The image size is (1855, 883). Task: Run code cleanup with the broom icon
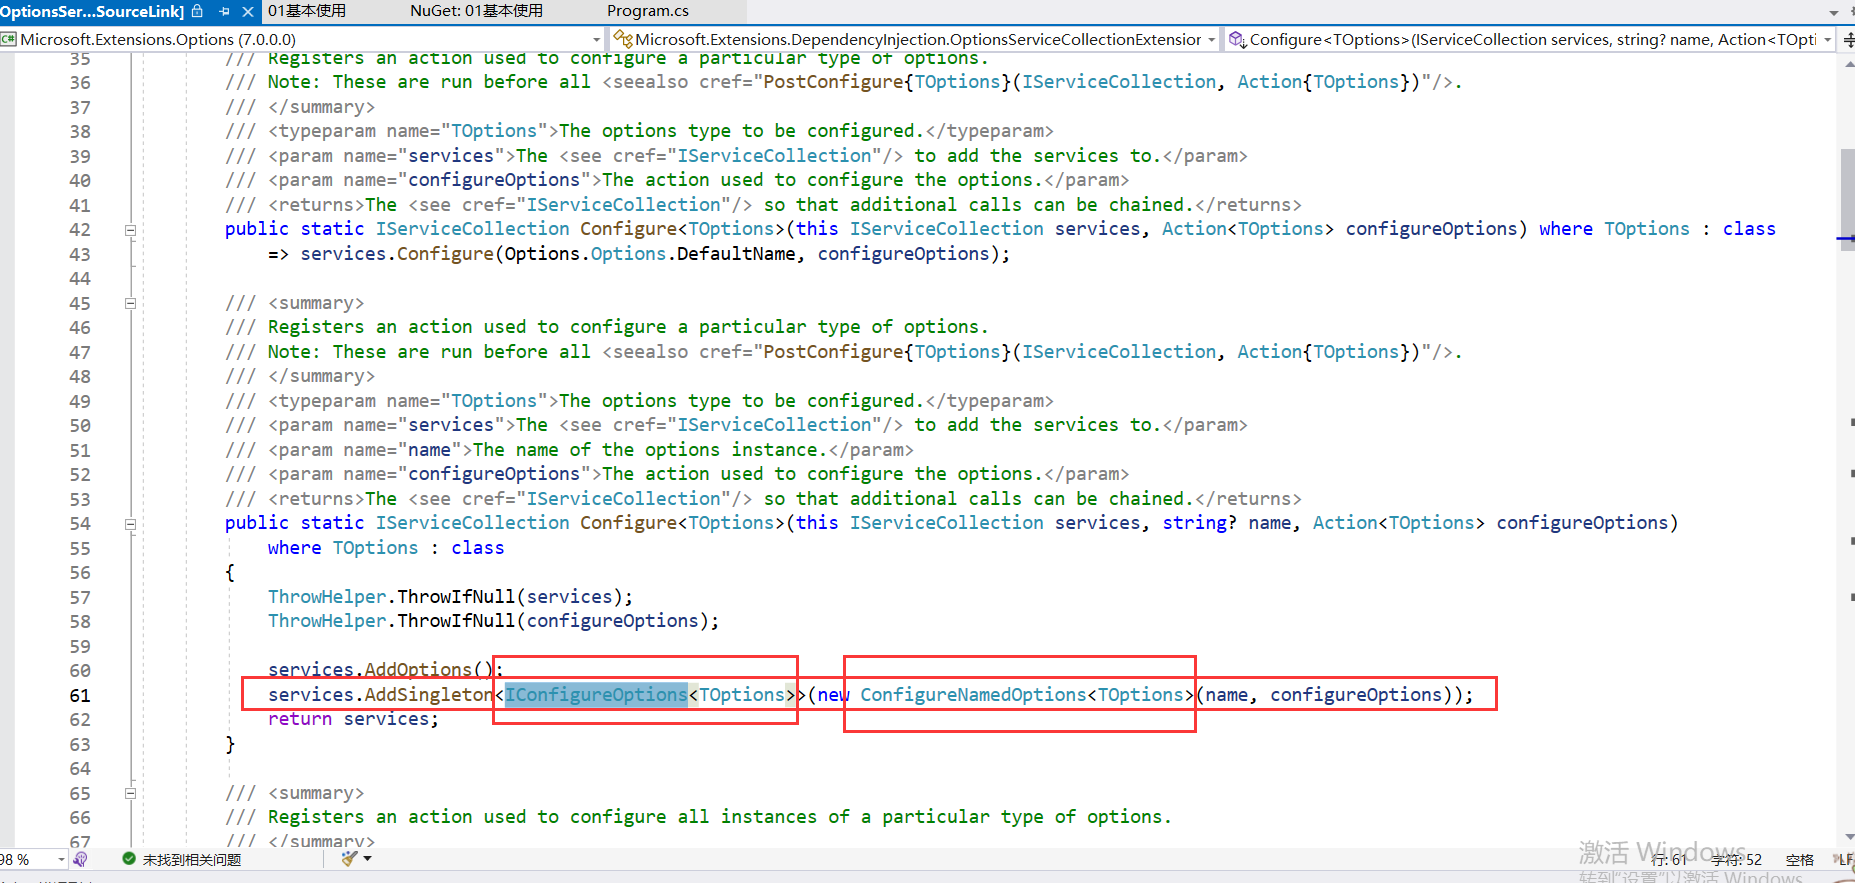tap(348, 859)
